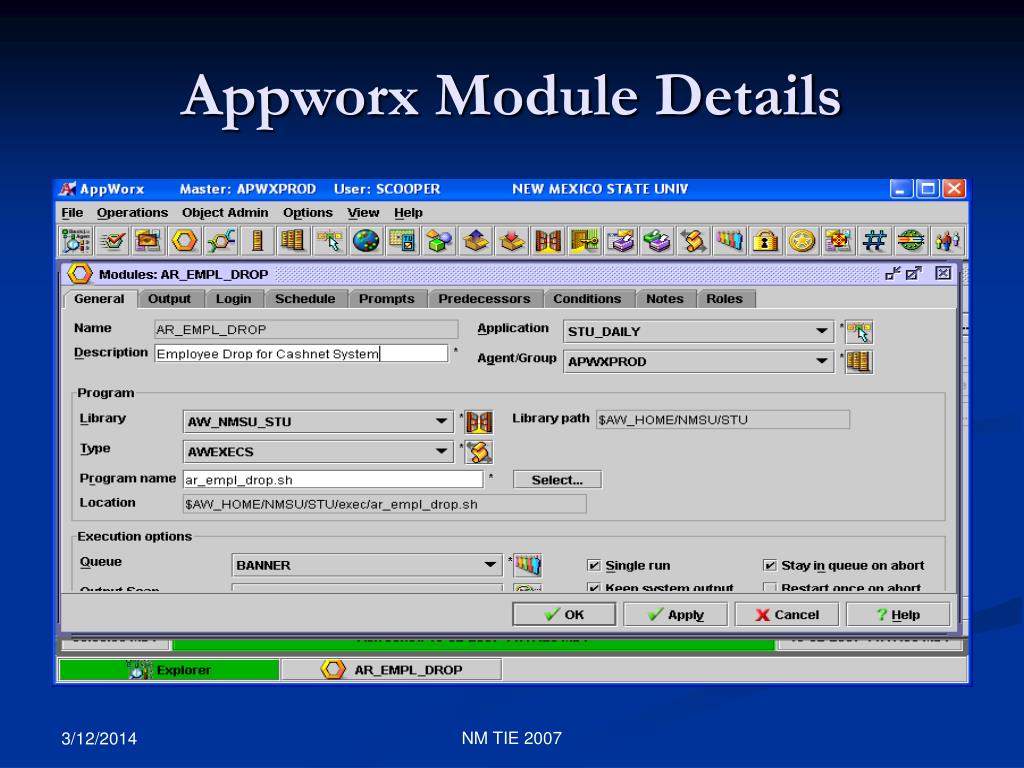Click the hash symbol toolbar icon
Image resolution: width=1024 pixels, height=768 pixels.
[x=874, y=241]
